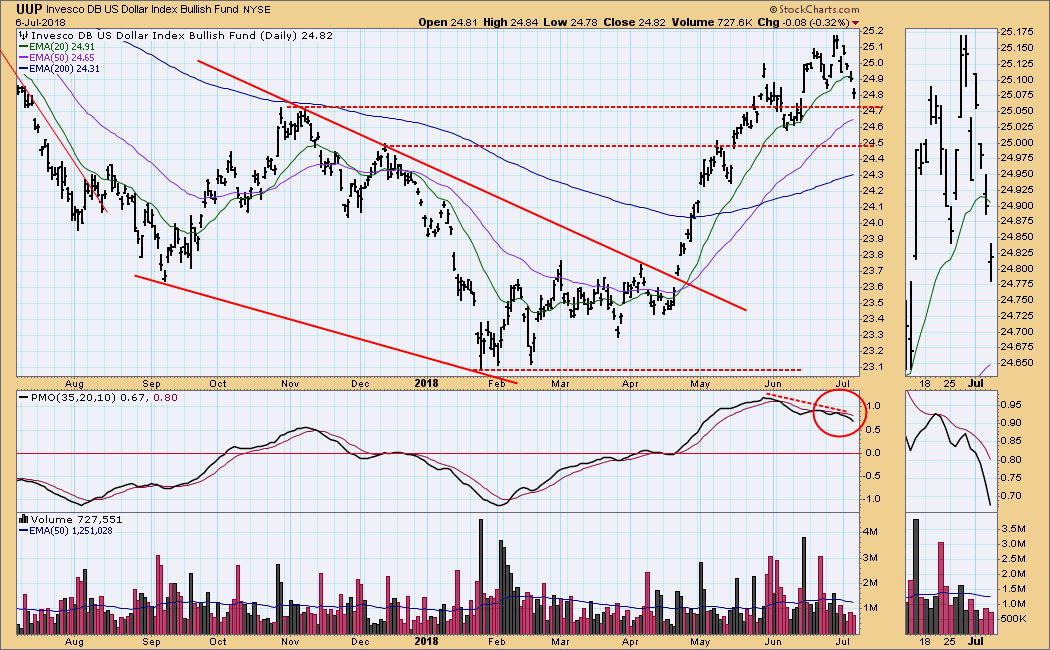
Task: Click the 23.5 price axis label
Action: click(x=873, y=303)
